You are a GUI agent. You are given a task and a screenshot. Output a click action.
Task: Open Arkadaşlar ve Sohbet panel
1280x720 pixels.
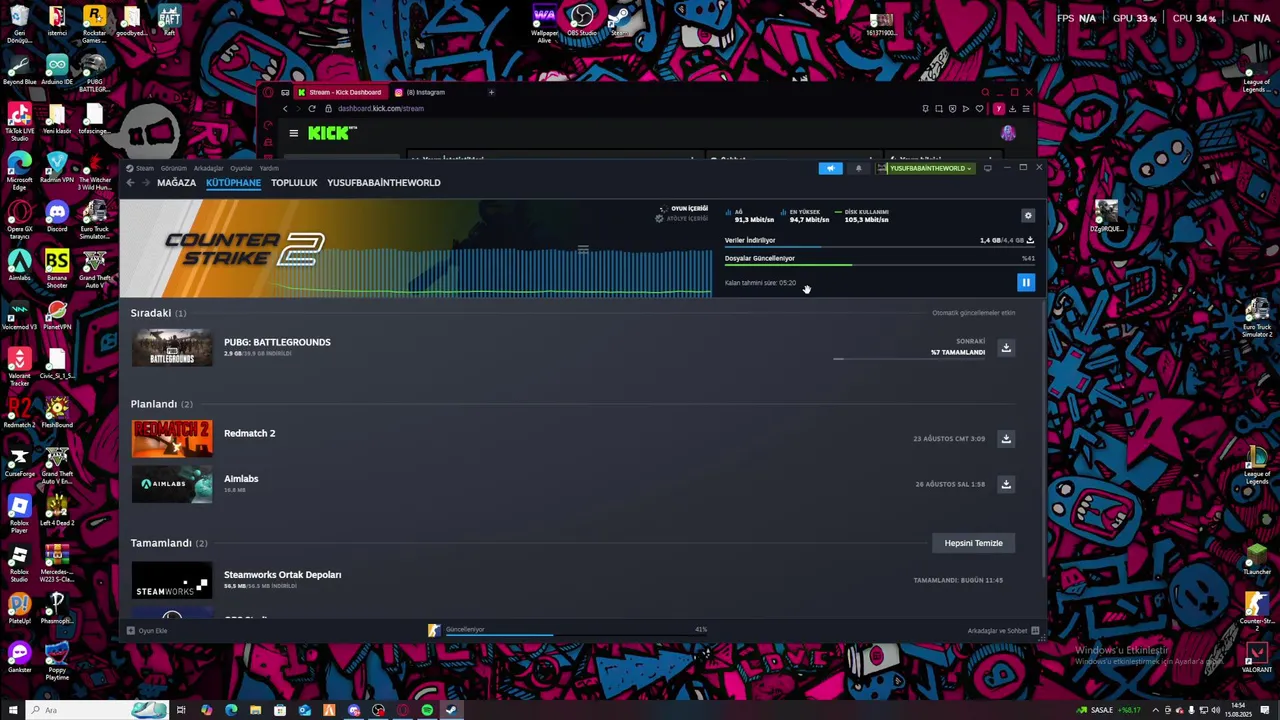click(x=1003, y=631)
